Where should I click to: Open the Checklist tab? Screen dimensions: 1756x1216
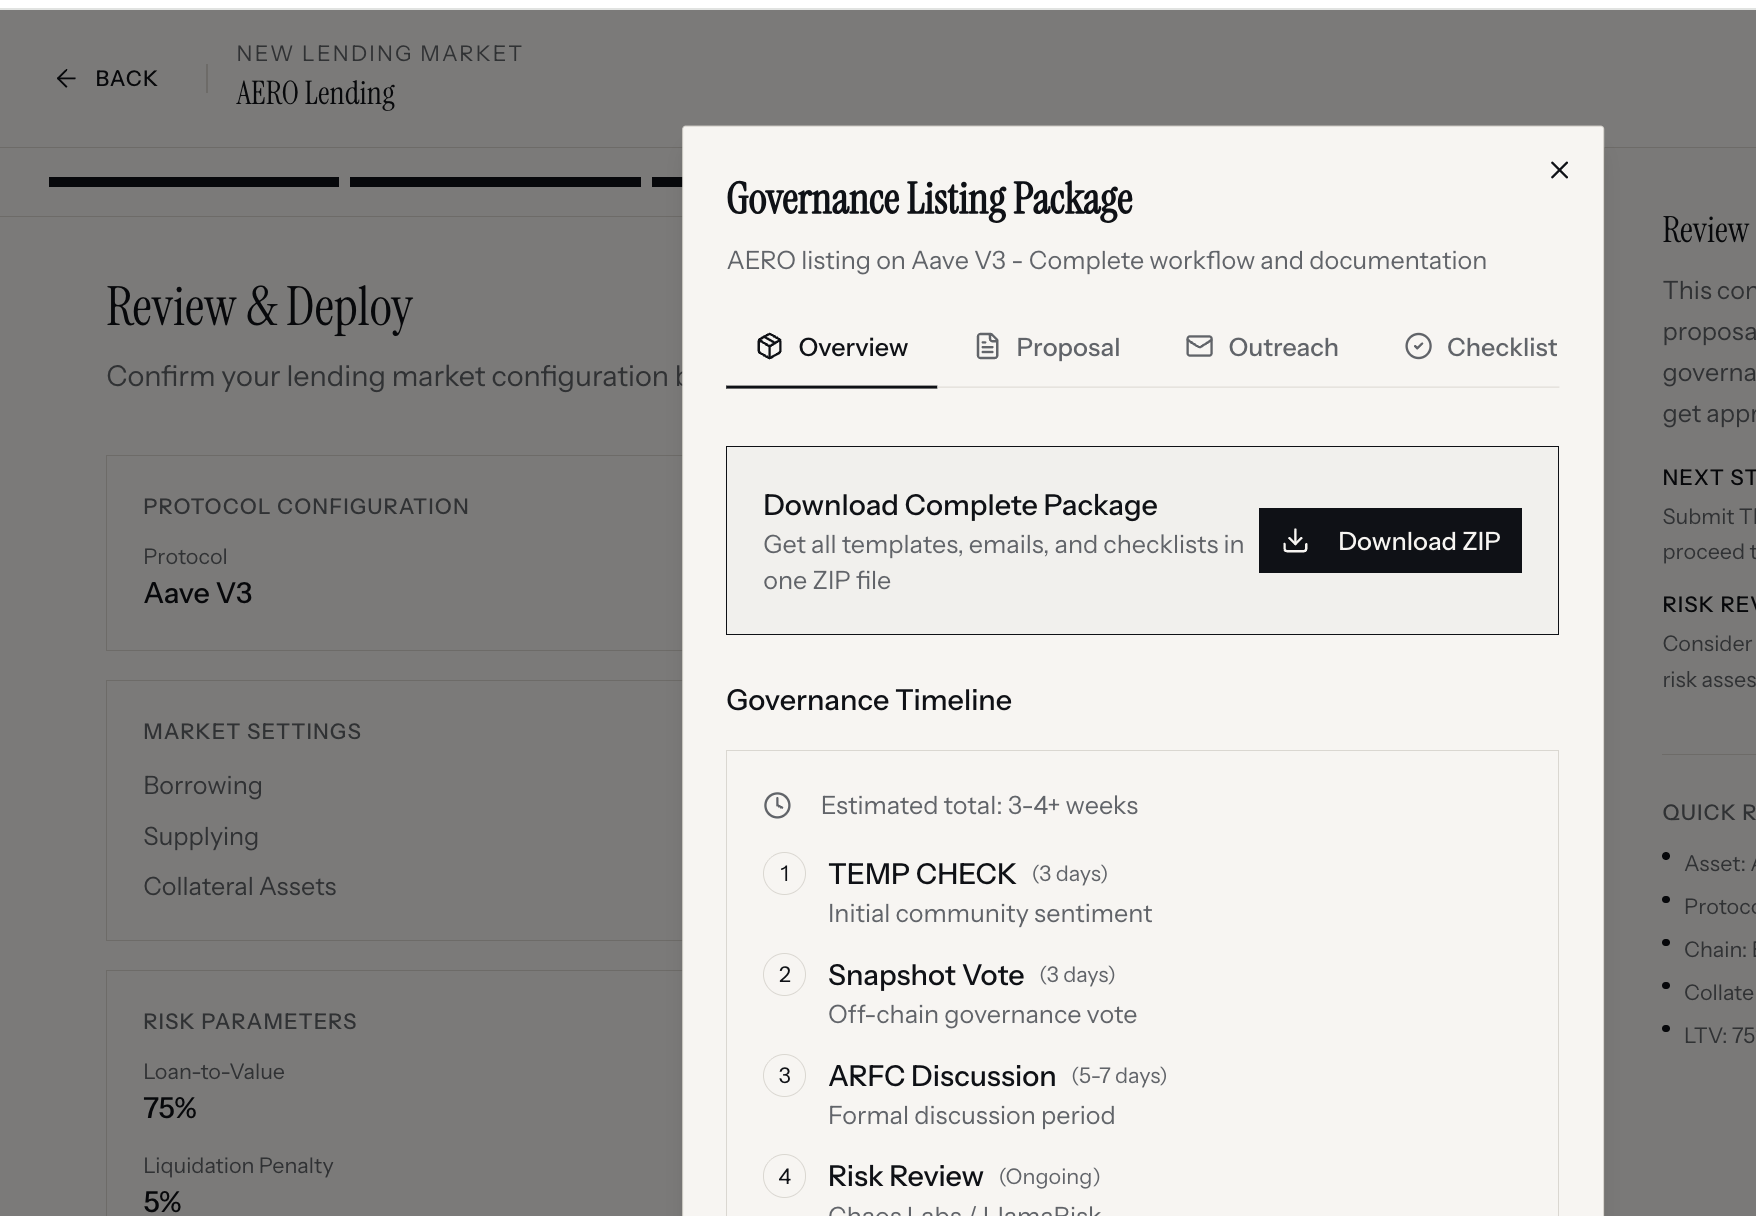[1481, 347]
